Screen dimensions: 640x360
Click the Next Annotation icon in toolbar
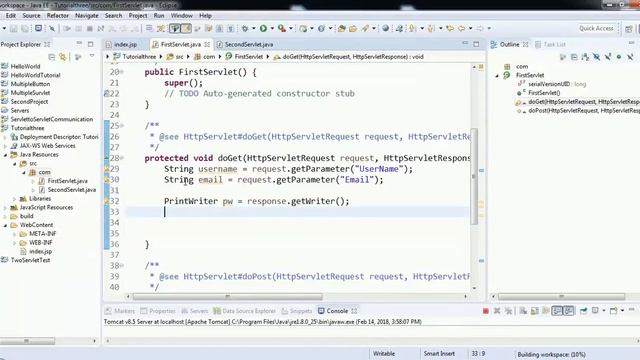[x=413, y=28]
